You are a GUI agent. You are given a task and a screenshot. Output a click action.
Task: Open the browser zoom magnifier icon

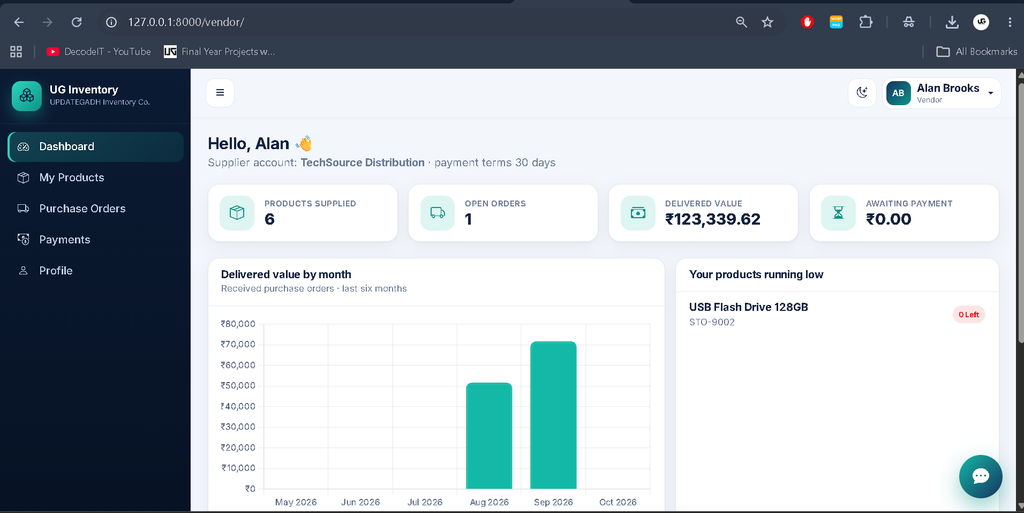pos(741,22)
